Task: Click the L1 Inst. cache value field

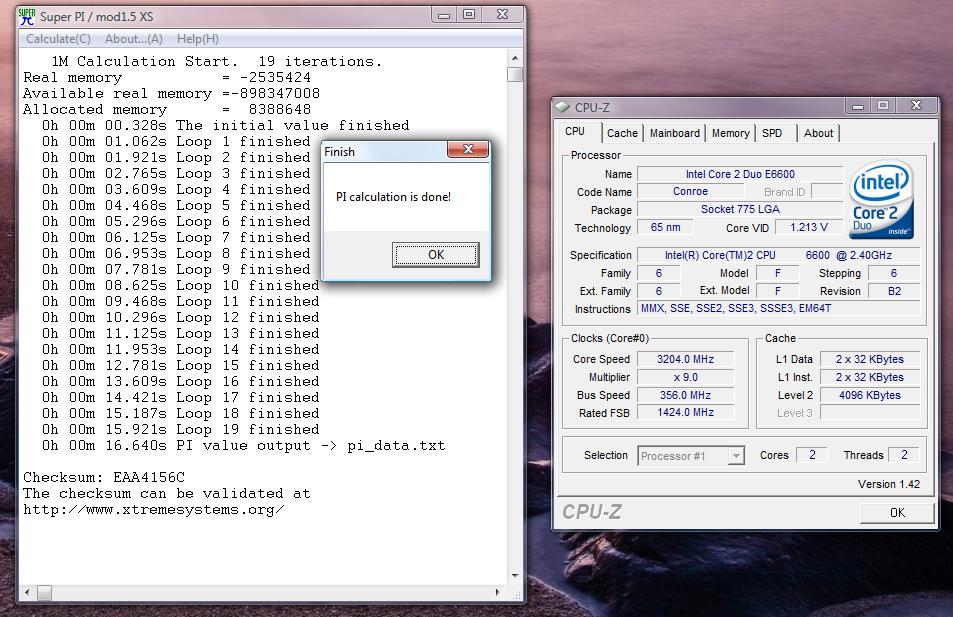Action: pyautogui.click(x=870, y=377)
